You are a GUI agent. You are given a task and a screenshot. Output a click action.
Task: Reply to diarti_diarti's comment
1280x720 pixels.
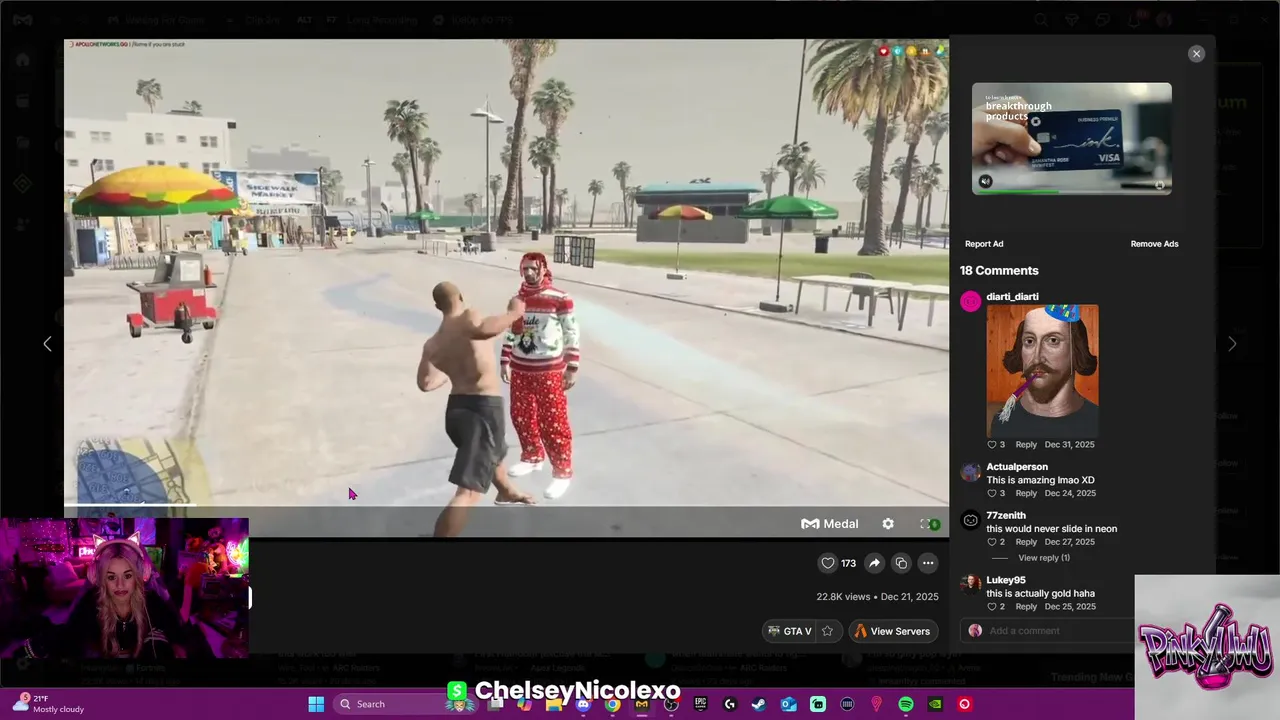tap(1026, 445)
